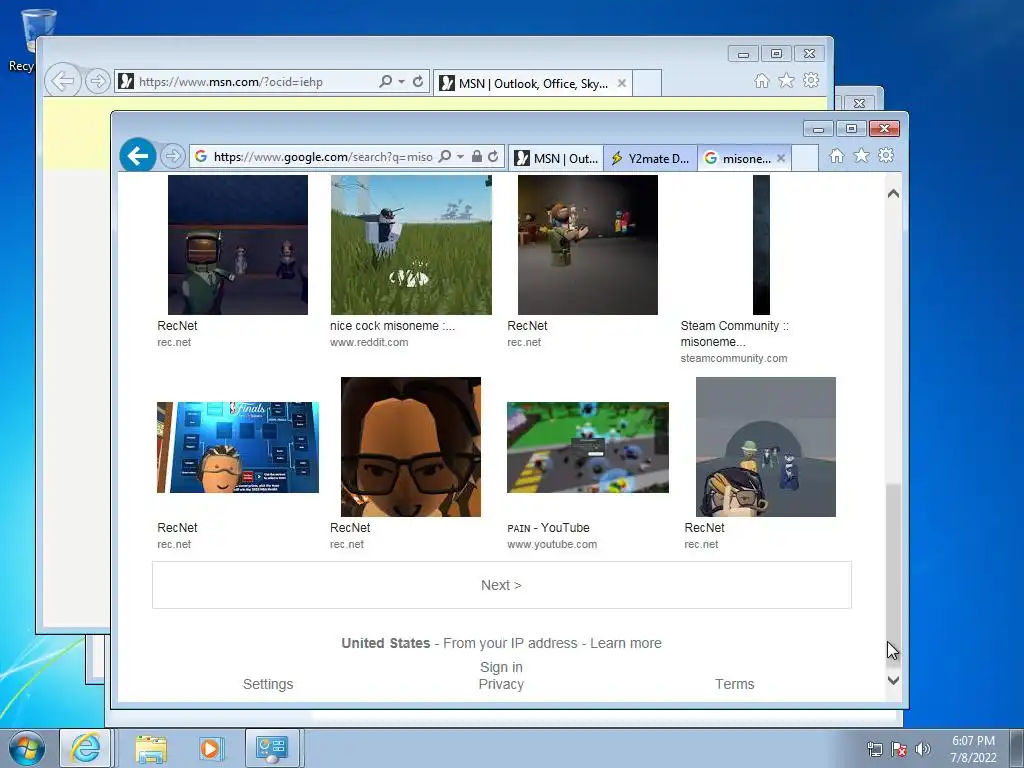Click the Next > button
1024x768 pixels.
coord(502,585)
